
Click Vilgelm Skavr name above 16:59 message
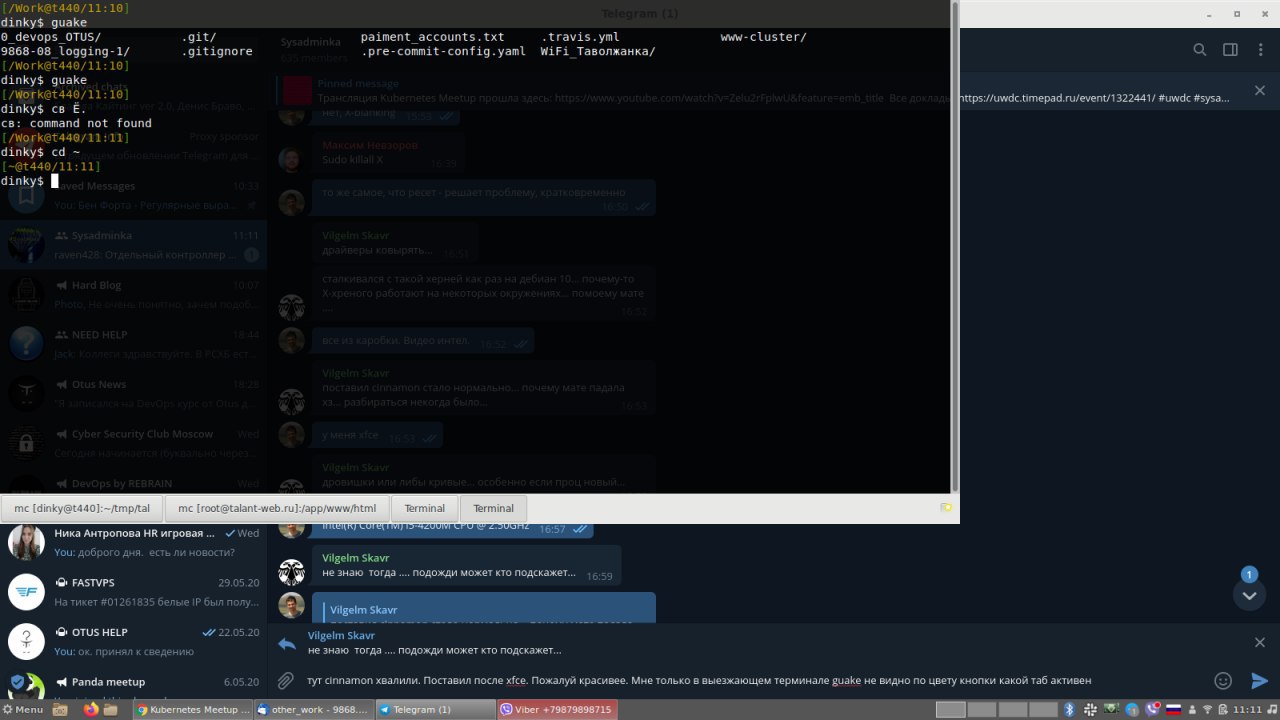click(x=355, y=558)
